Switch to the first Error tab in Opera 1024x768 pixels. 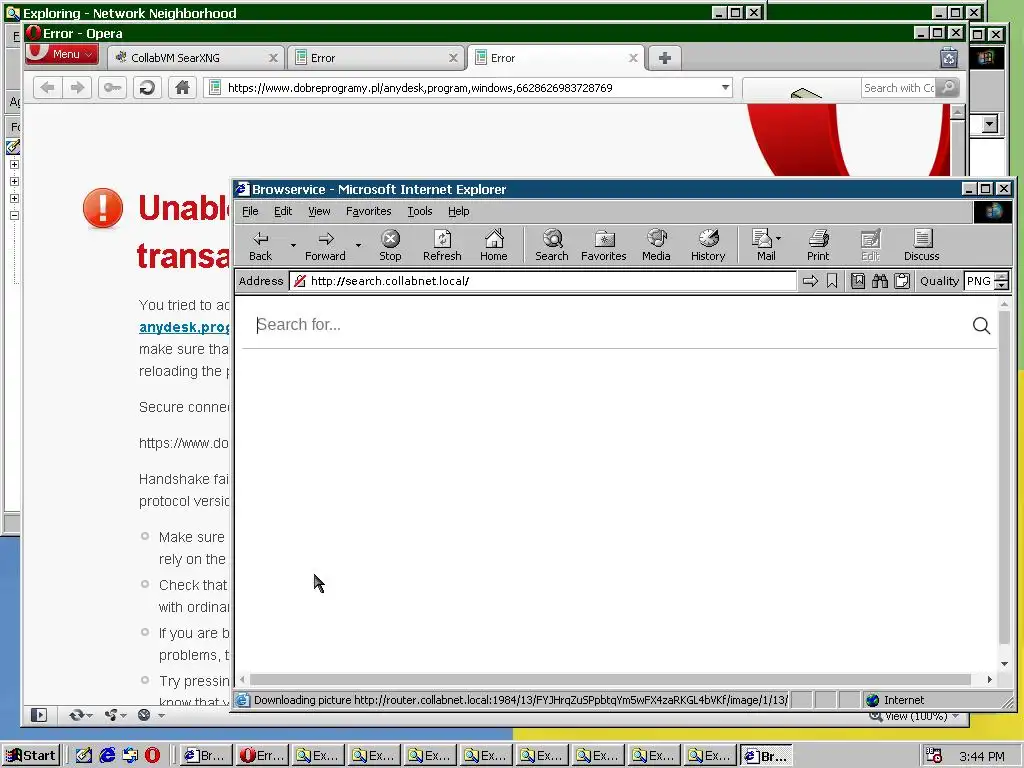pyautogui.click(x=376, y=58)
